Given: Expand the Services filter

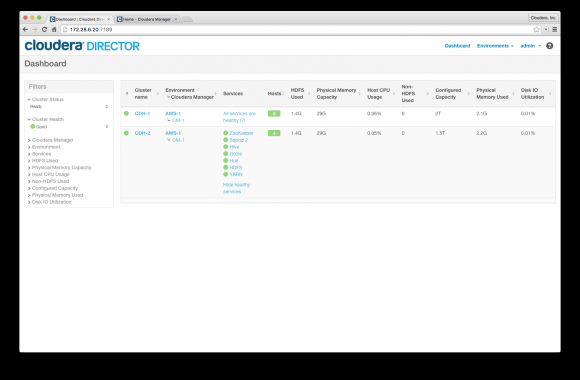Looking at the screenshot, I should click(39, 154).
